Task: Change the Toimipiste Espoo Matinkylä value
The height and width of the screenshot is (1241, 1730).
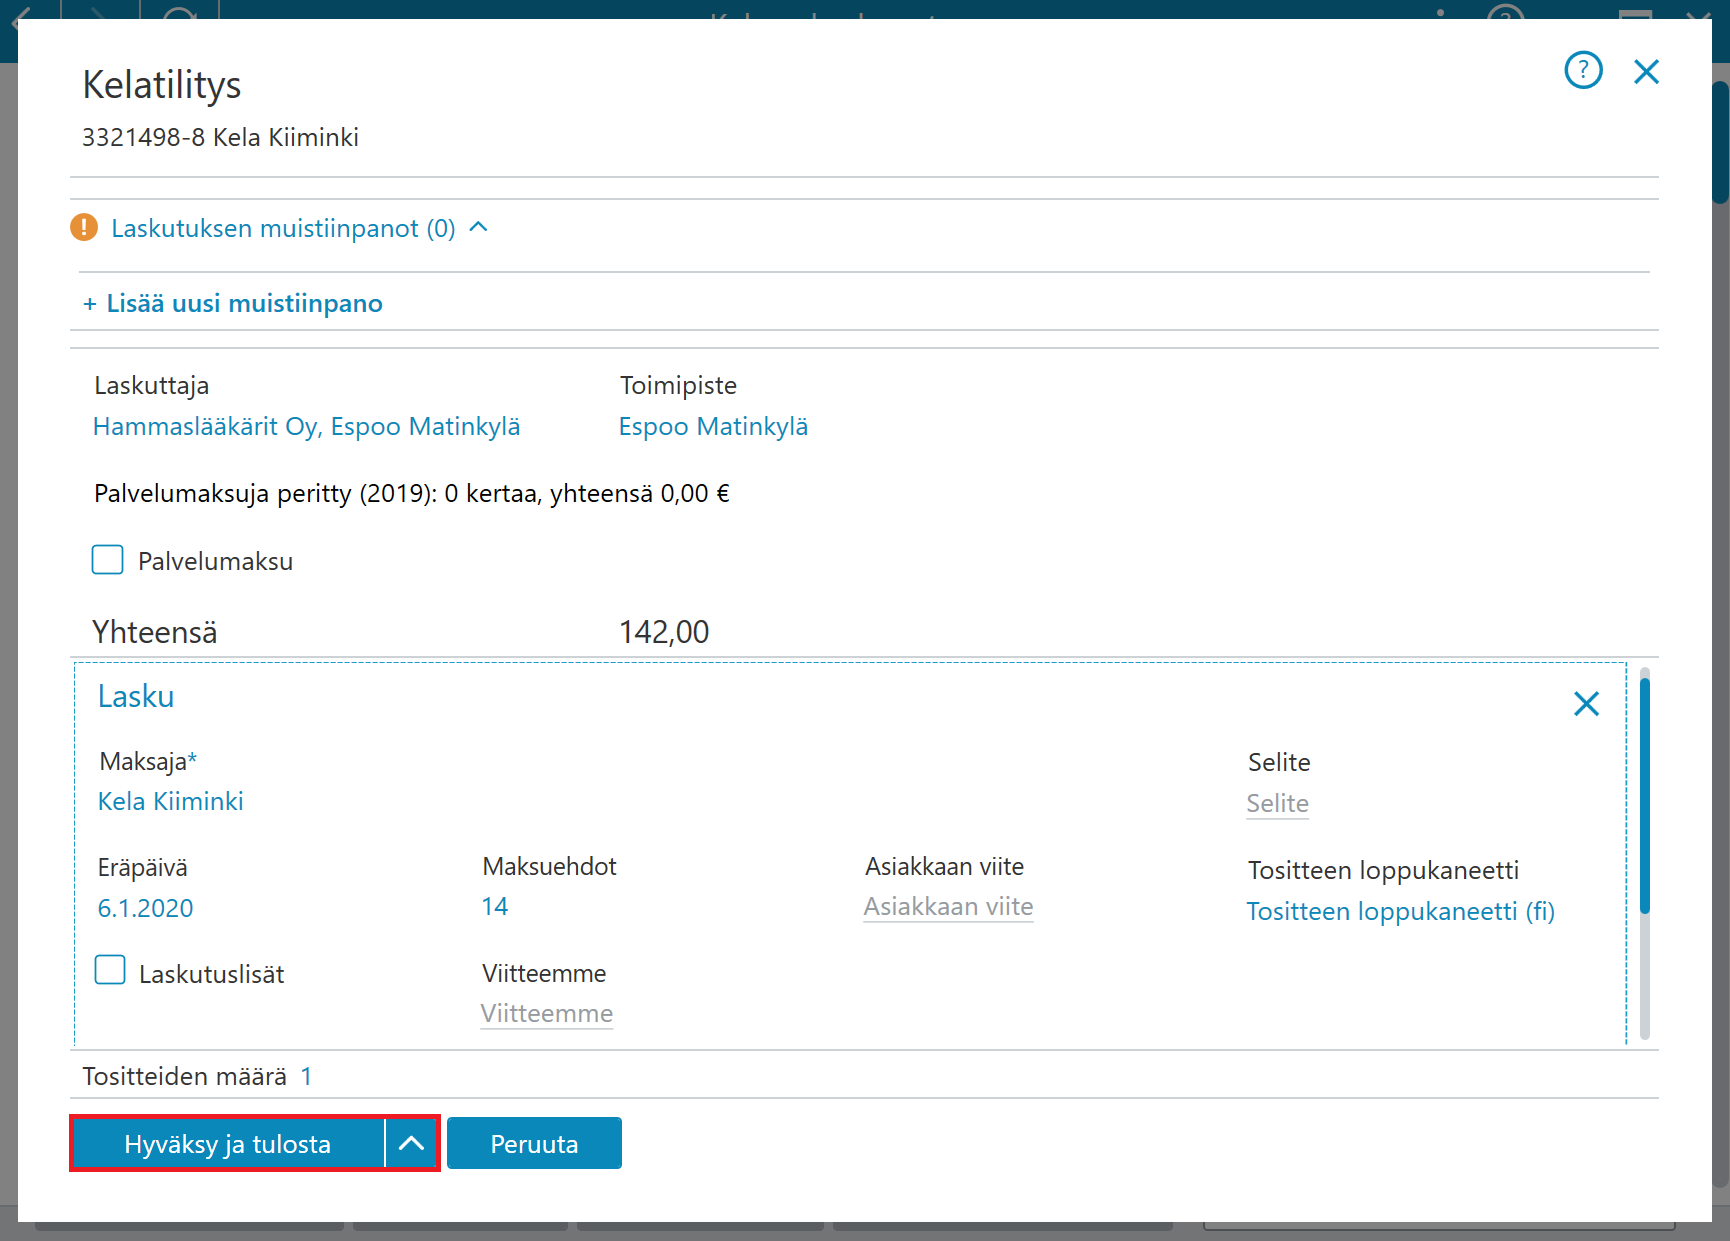Action: (713, 427)
